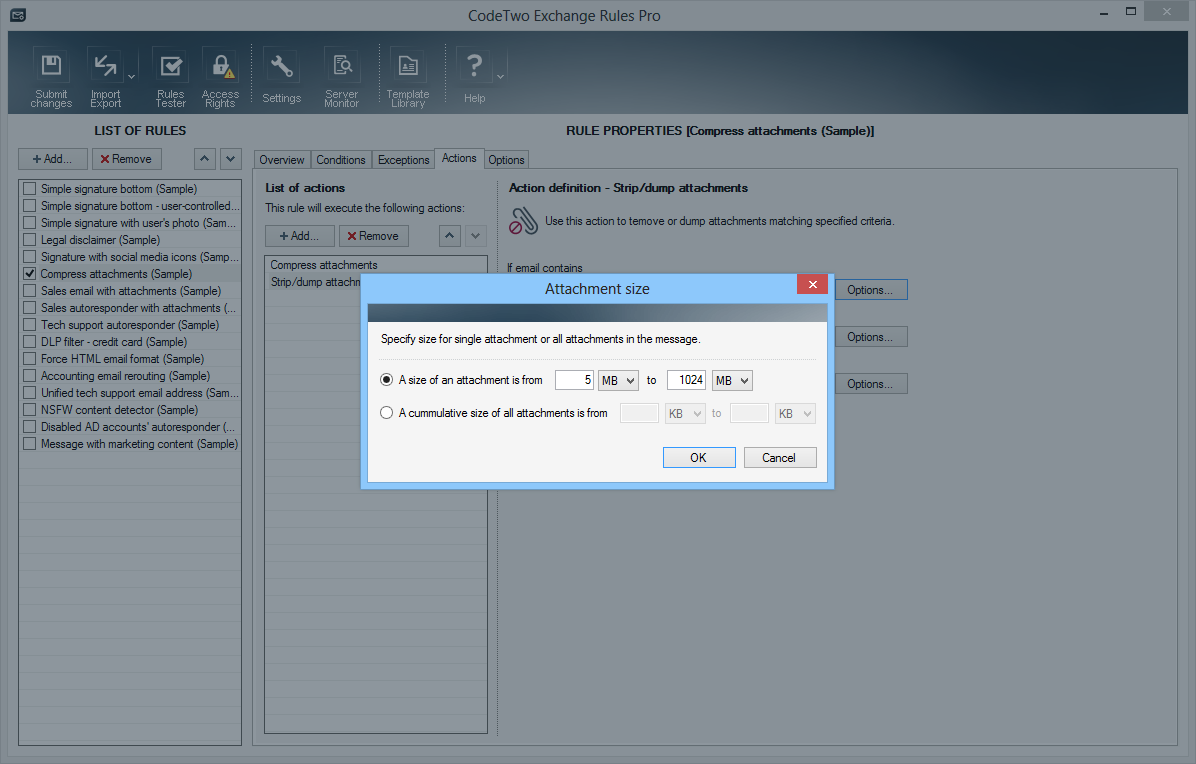Open the Template Library
This screenshot has height=764, width=1196.
tap(407, 67)
